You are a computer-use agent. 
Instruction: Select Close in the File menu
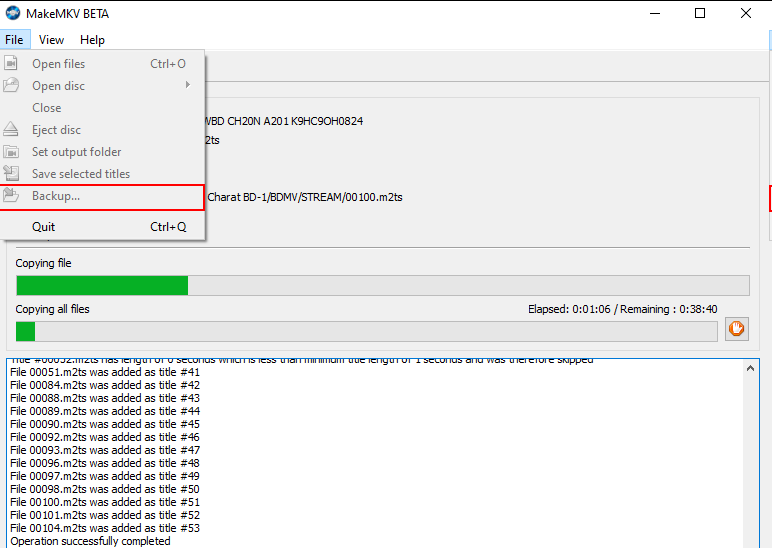[x=102, y=107]
